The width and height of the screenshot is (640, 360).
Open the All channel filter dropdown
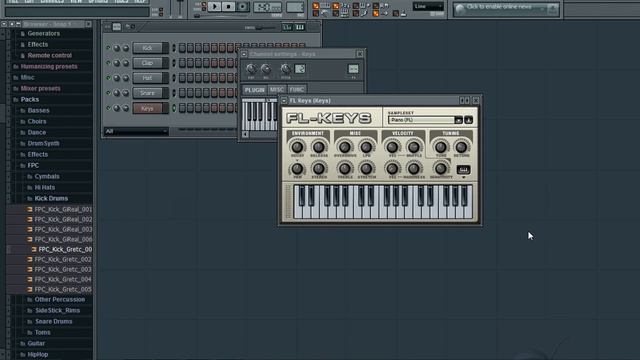pos(136,131)
